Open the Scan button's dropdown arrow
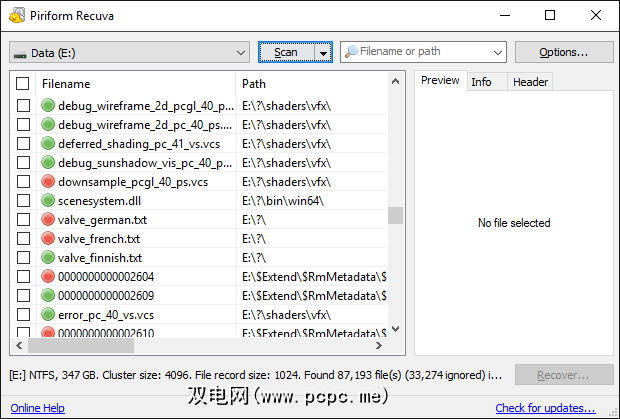This screenshot has height=419, width=620. pos(323,53)
